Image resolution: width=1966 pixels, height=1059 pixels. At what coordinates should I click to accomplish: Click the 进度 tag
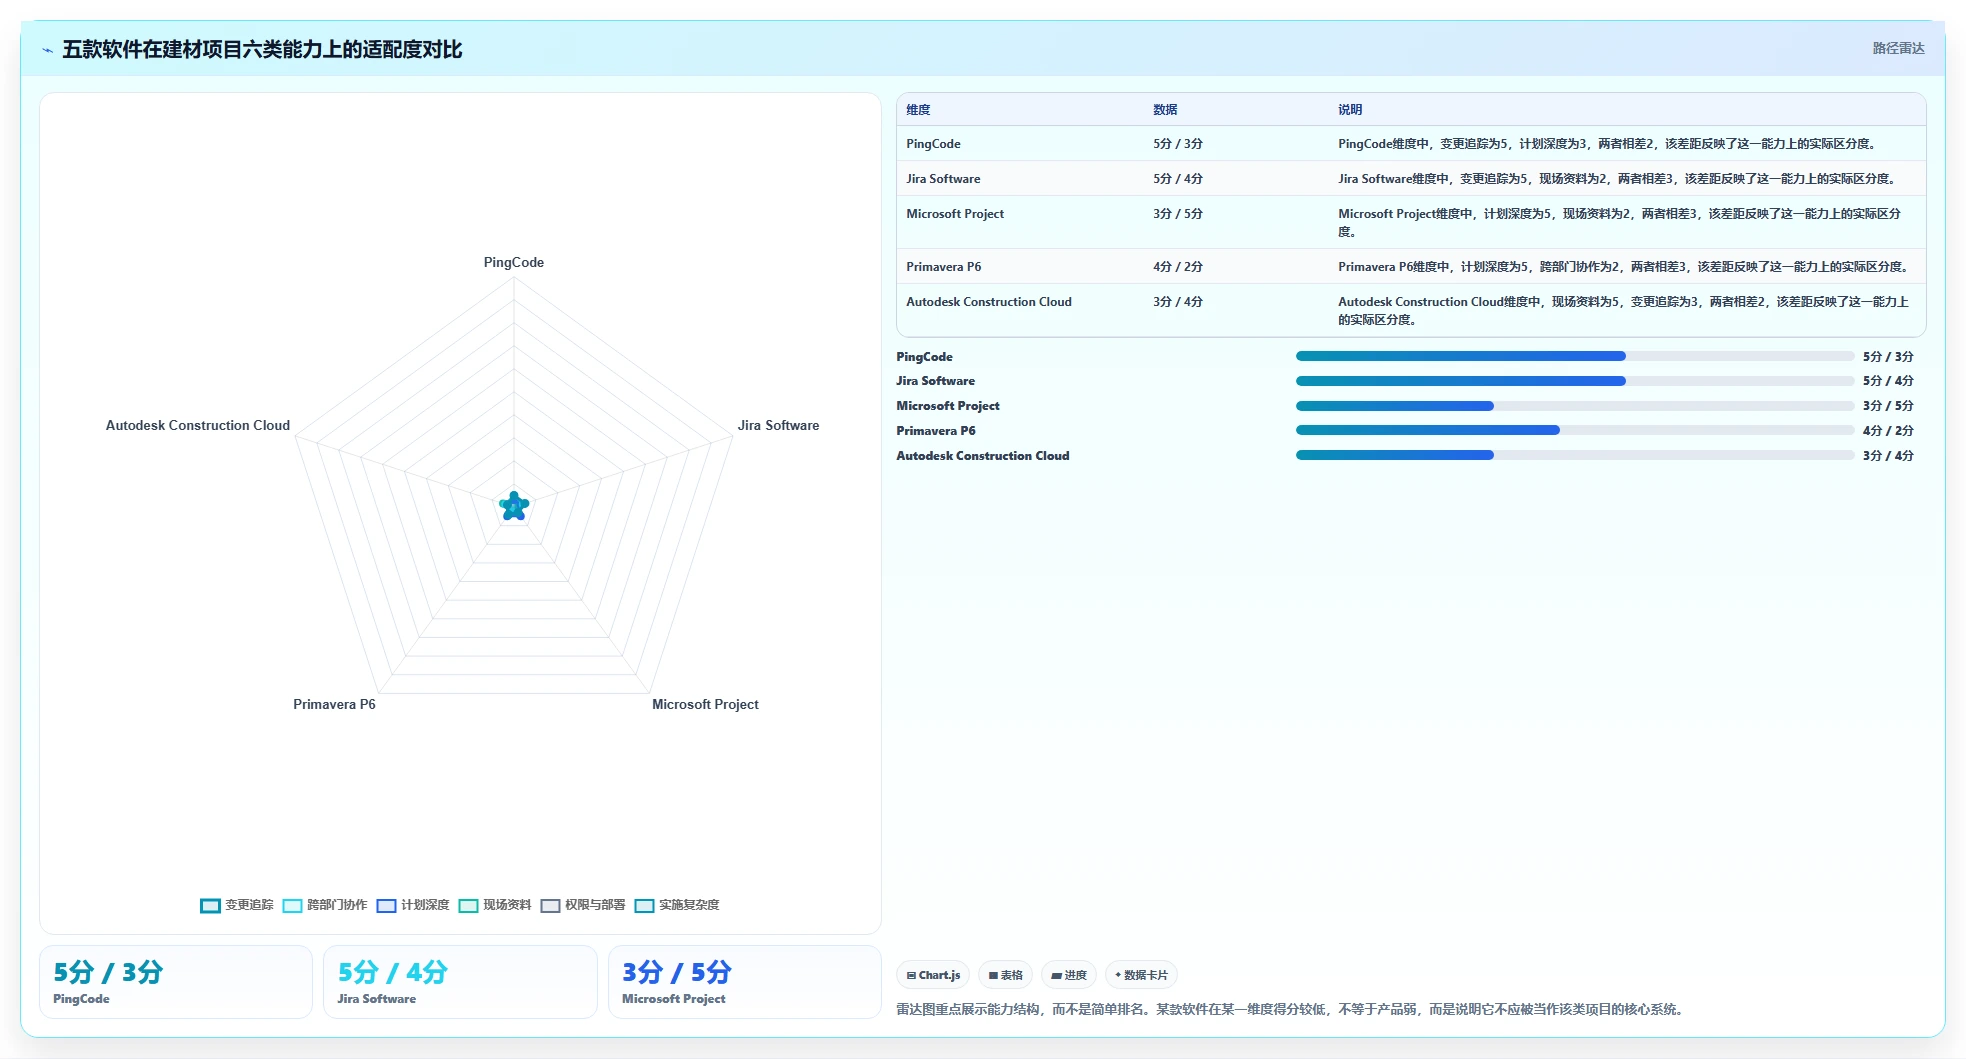pyautogui.click(x=1069, y=975)
